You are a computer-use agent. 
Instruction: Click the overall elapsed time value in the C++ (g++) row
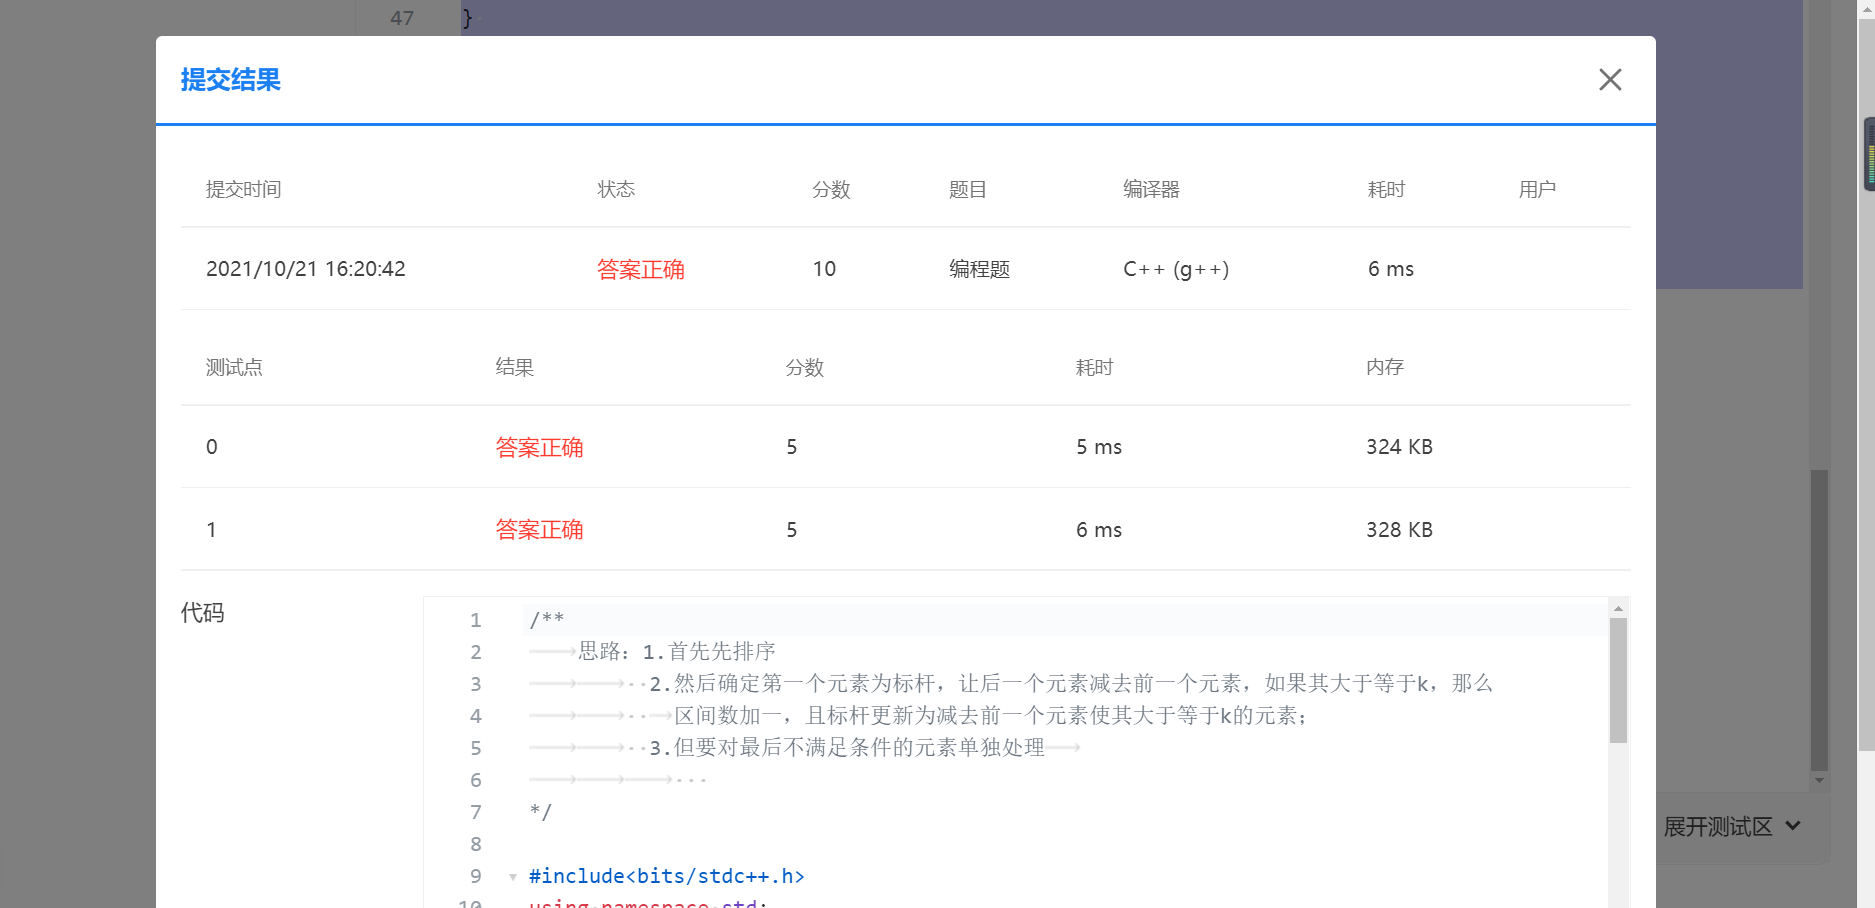click(1391, 269)
